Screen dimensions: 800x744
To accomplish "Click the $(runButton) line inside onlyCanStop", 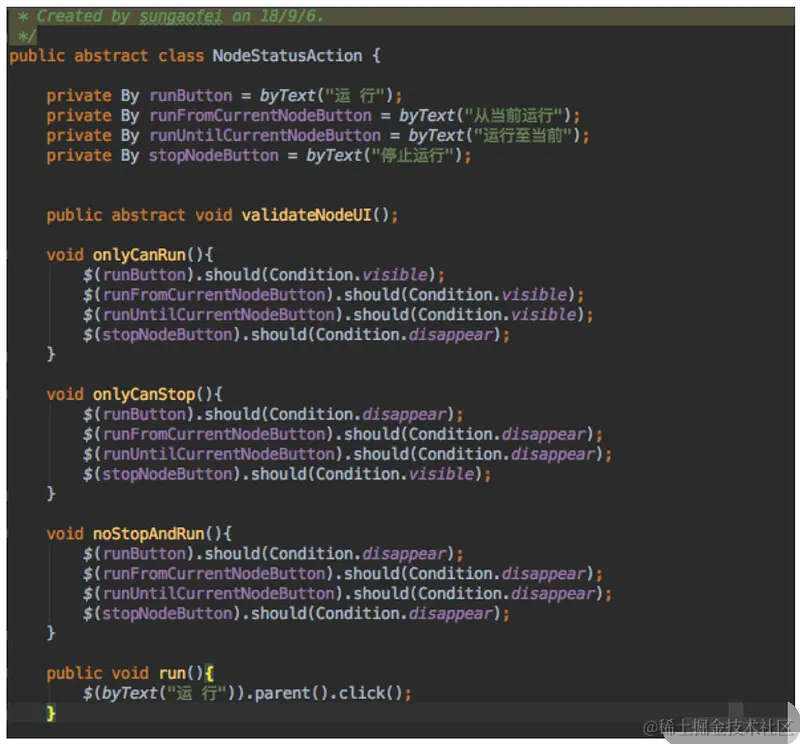I will 273,414.
